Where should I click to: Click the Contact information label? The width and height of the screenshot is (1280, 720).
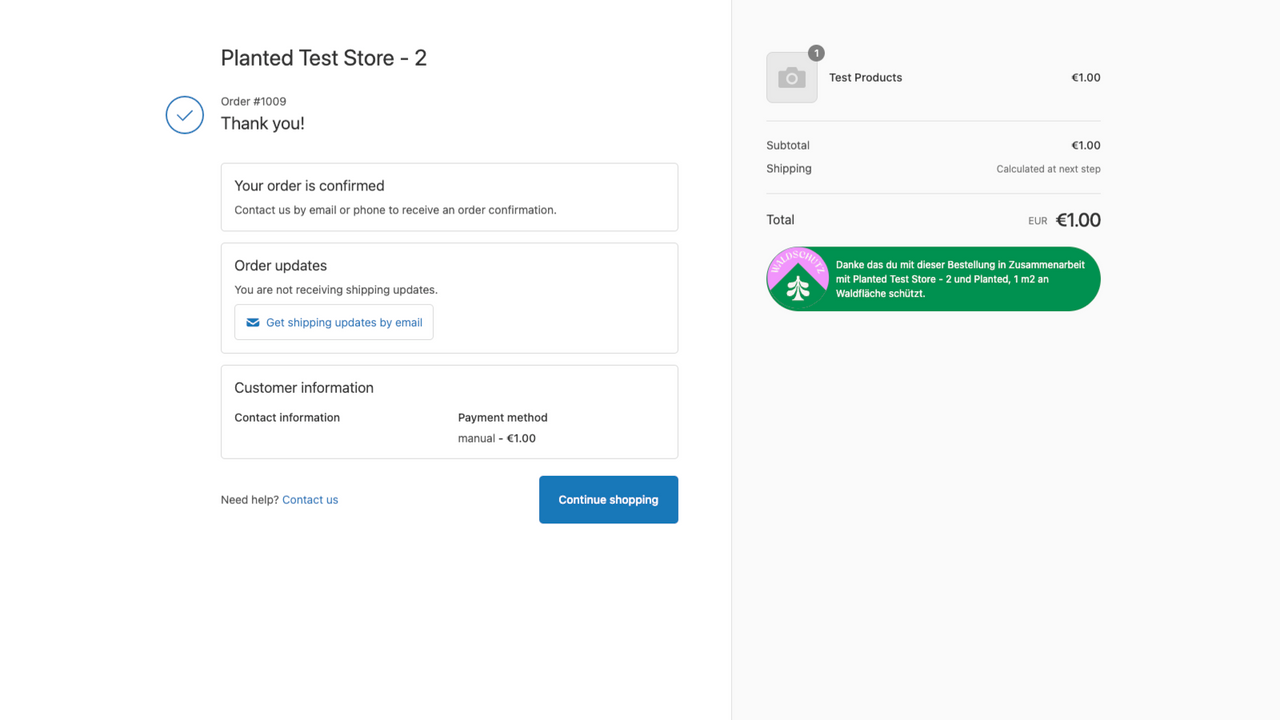click(287, 418)
